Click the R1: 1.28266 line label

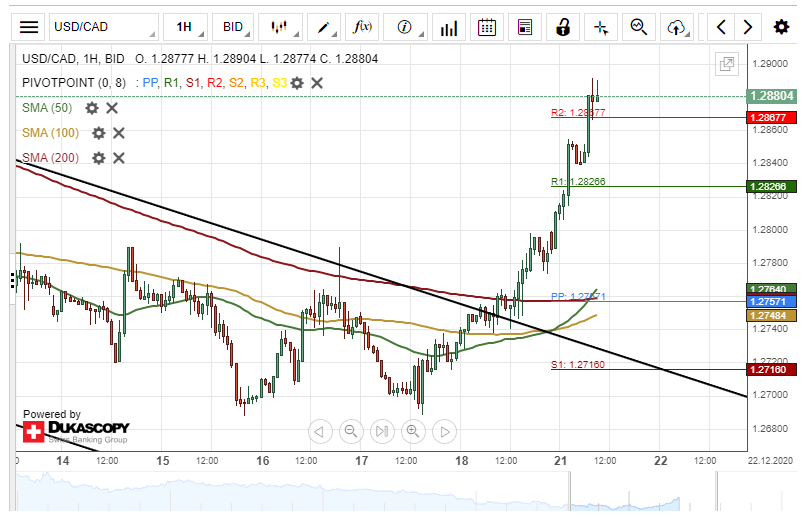point(578,181)
